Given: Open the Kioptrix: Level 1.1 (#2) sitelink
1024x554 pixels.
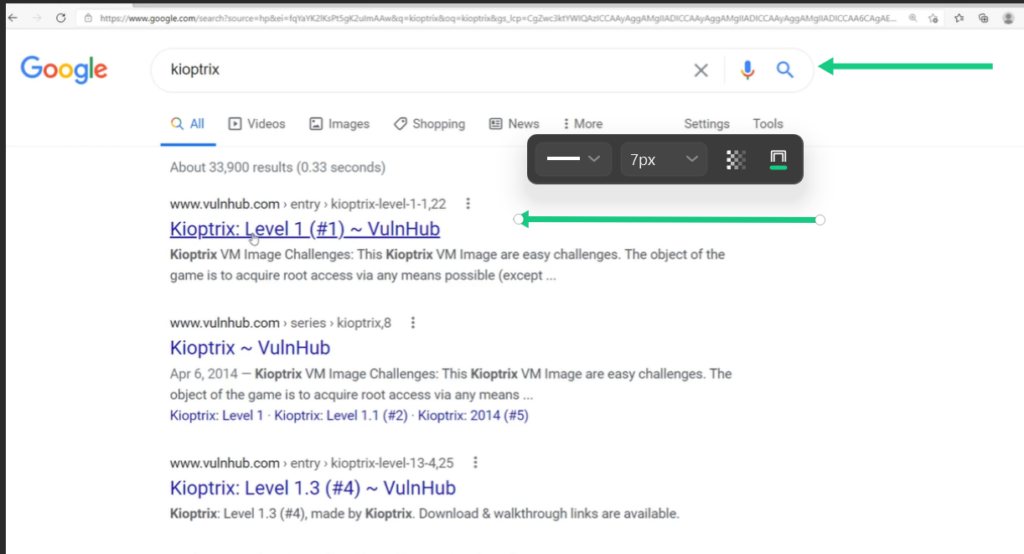Looking at the screenshot, I should click(341, 416).
